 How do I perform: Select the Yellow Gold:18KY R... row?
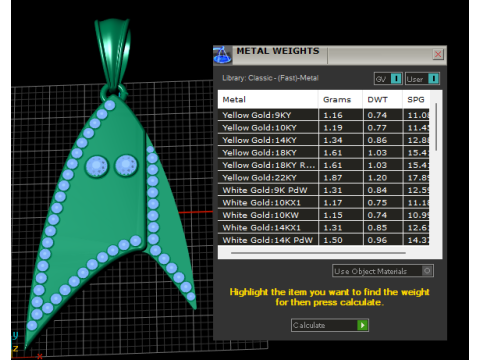point(323,165)
